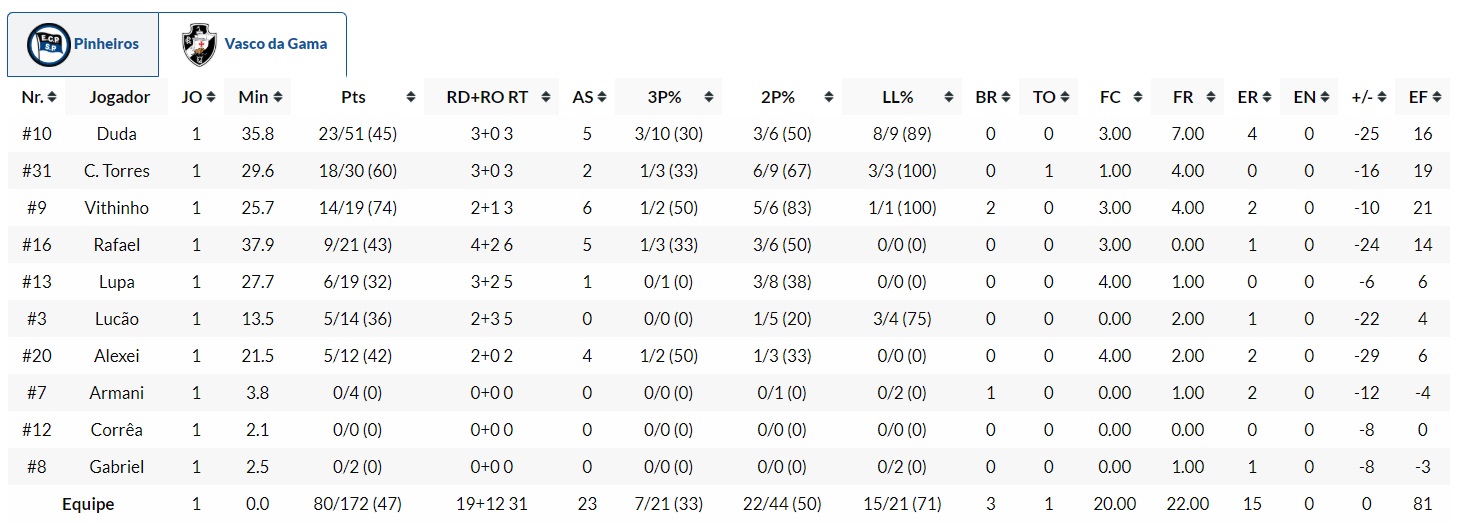Viewport: 1460px width, 528px height.
Task: Sort the table by +/- arrows
Action: coord(1381,98)
